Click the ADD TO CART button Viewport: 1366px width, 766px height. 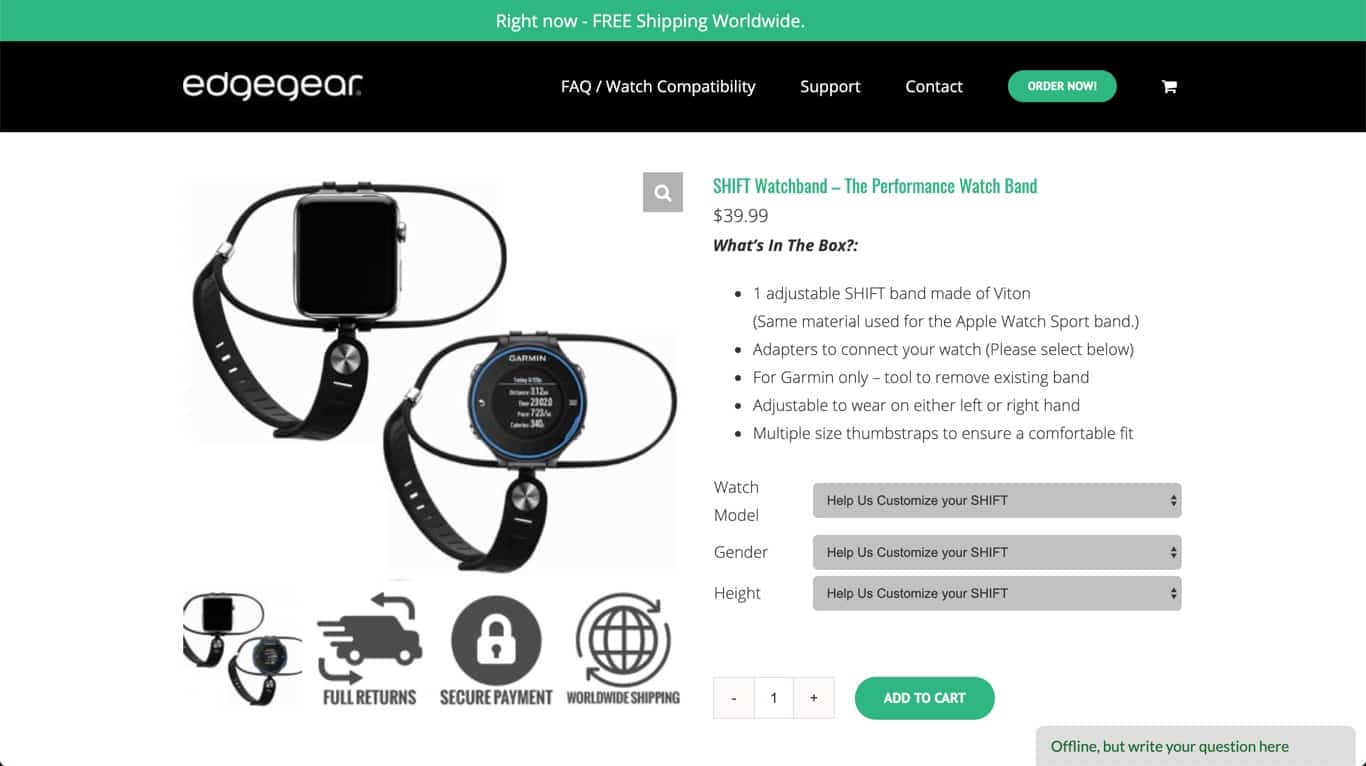pos(925,698)
